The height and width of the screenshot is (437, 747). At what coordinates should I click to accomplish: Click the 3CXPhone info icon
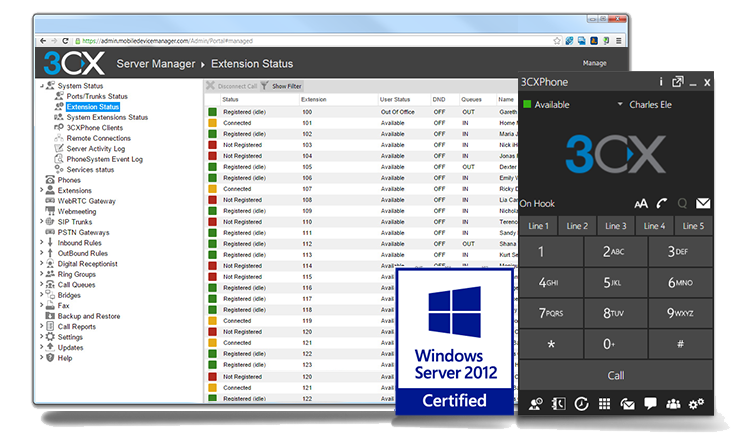click(x=661, y=82)
